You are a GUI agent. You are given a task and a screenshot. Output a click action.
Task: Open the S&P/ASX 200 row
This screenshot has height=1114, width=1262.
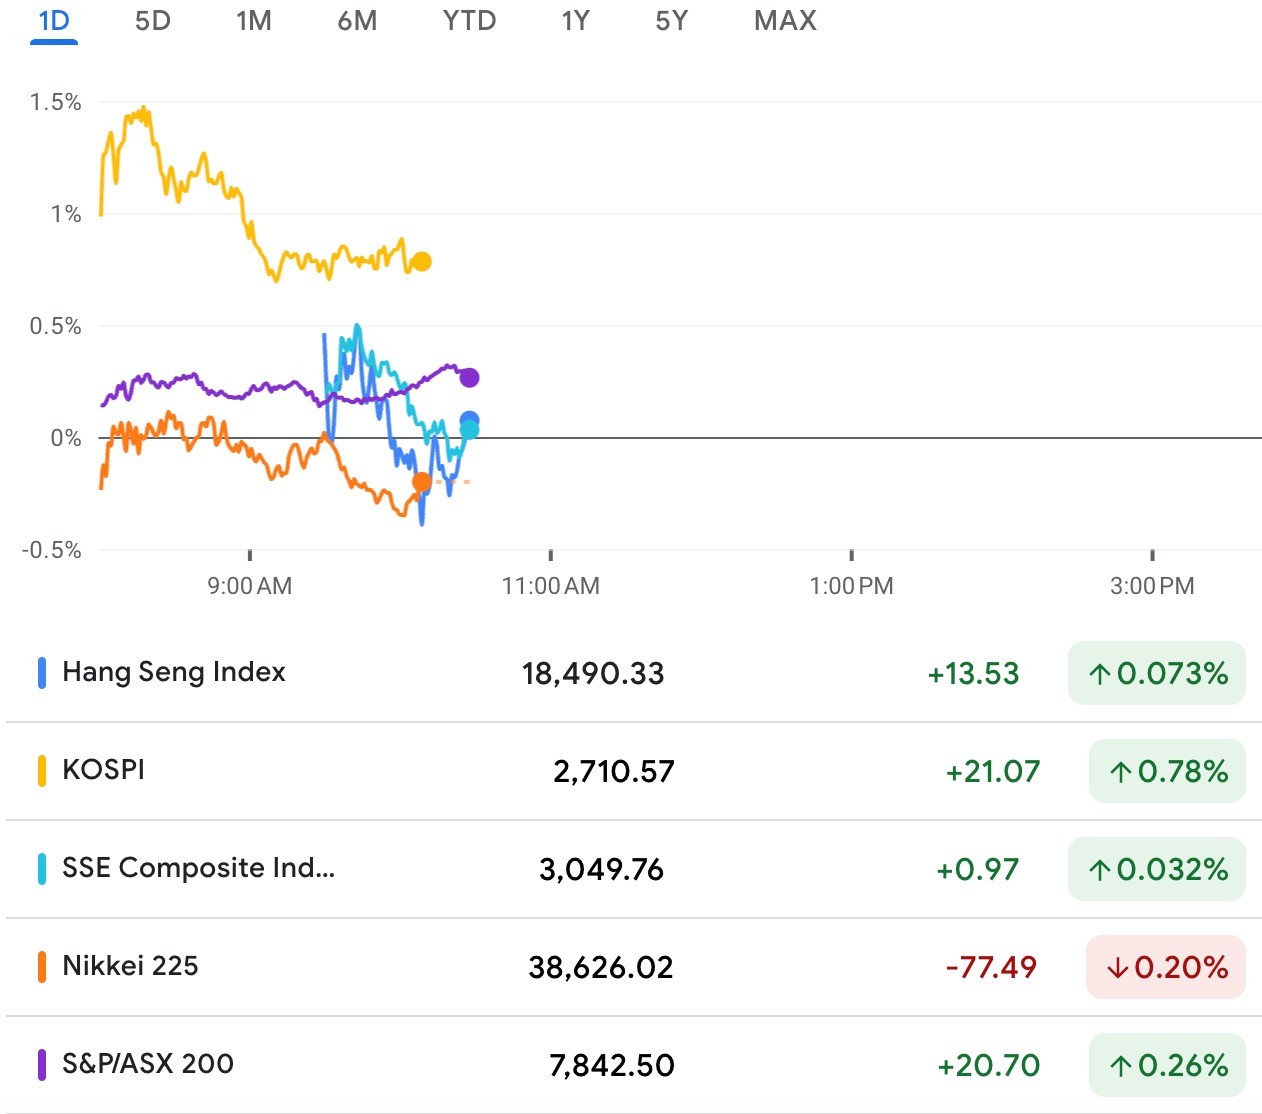pyautogui.click(x=634, y=1065)
